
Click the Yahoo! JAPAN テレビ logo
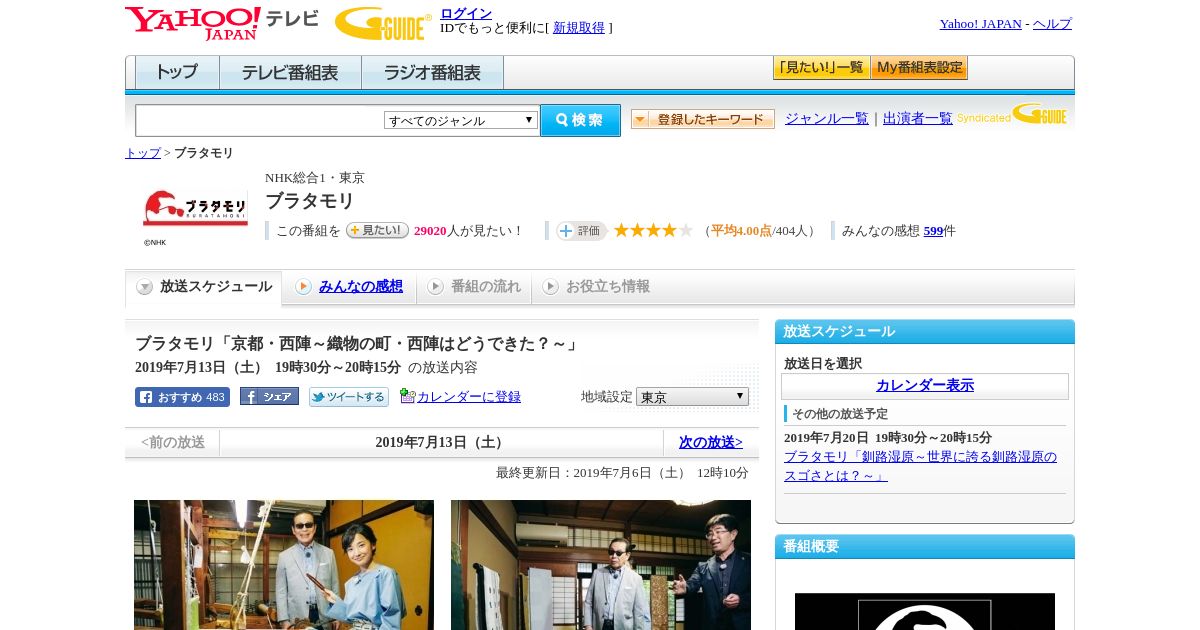222,23
